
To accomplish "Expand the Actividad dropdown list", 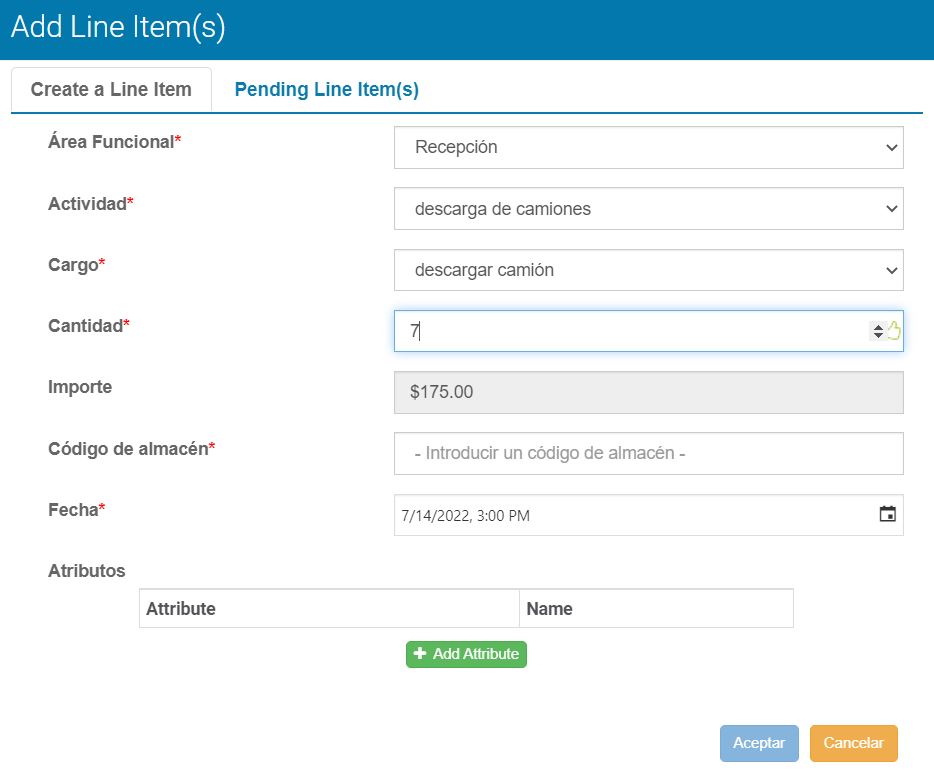I will [648, 209].
